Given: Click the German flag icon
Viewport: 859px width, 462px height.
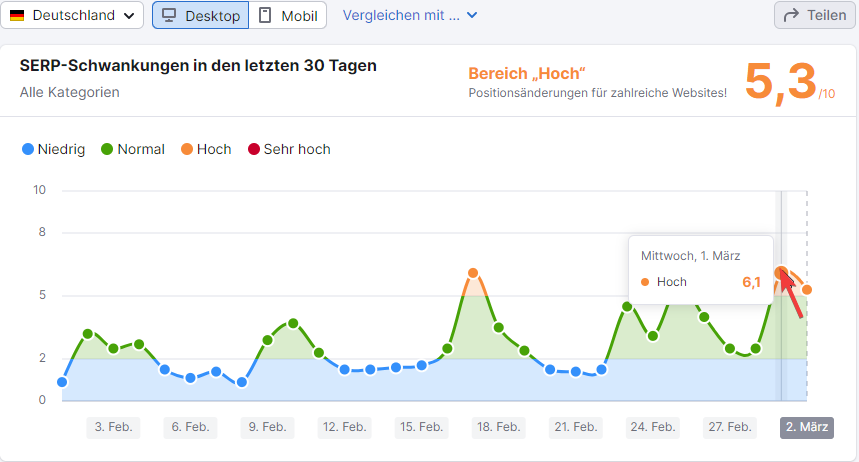Looking at the screenshot, I should [x=17, y=16].
